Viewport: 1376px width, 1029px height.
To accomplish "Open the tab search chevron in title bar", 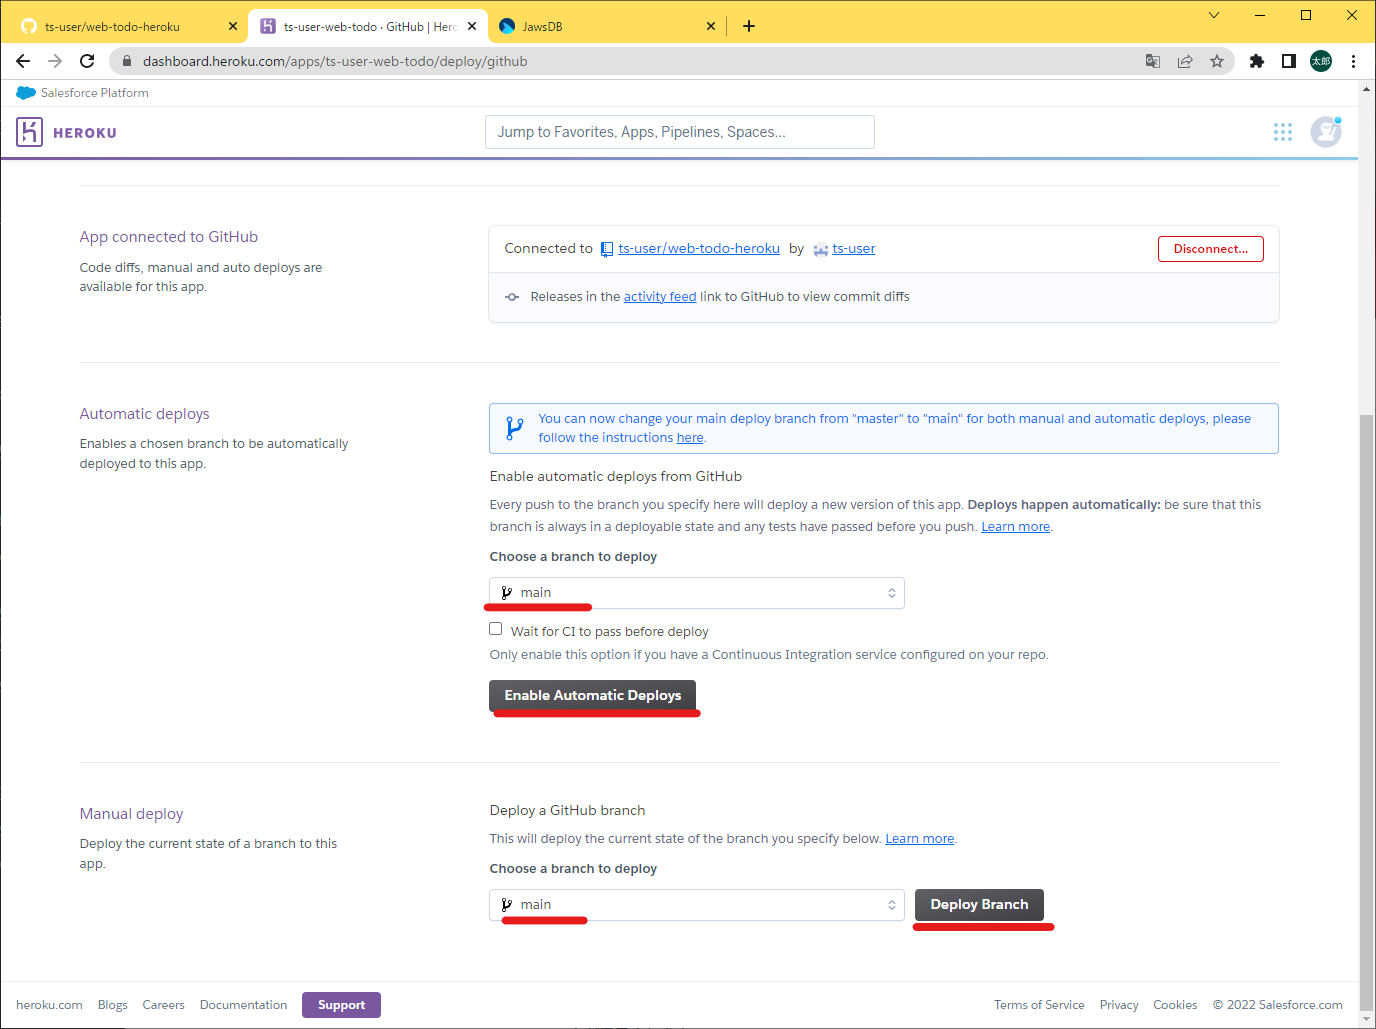I will tap(1214, 15).
